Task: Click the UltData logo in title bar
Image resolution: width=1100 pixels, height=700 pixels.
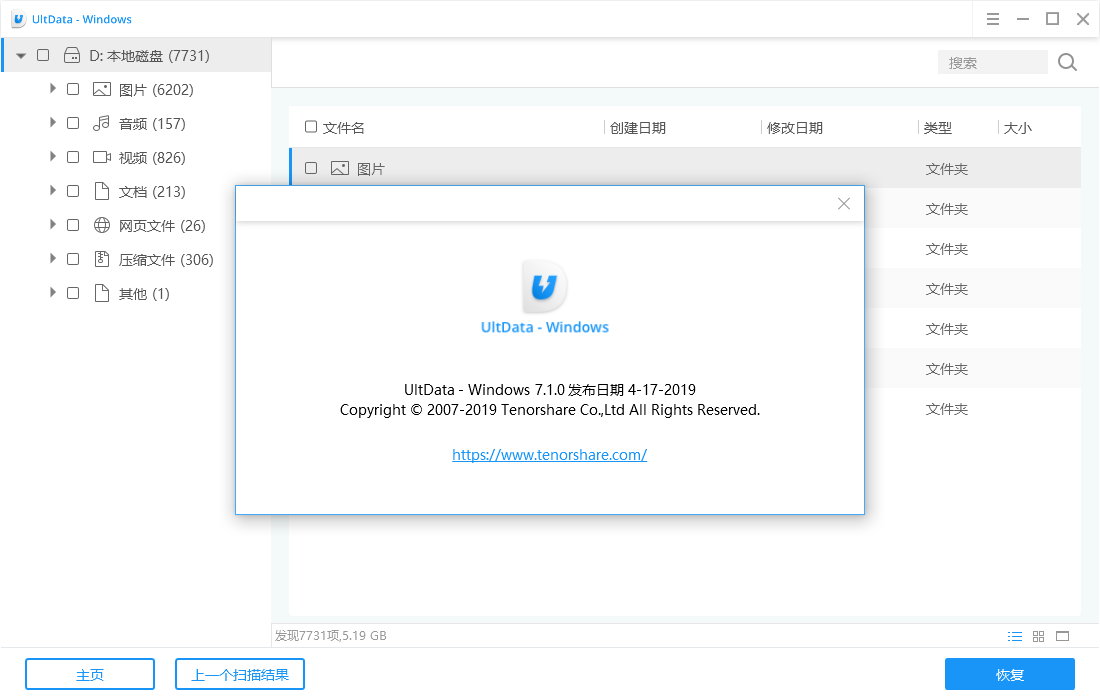Action: point(19,19)
